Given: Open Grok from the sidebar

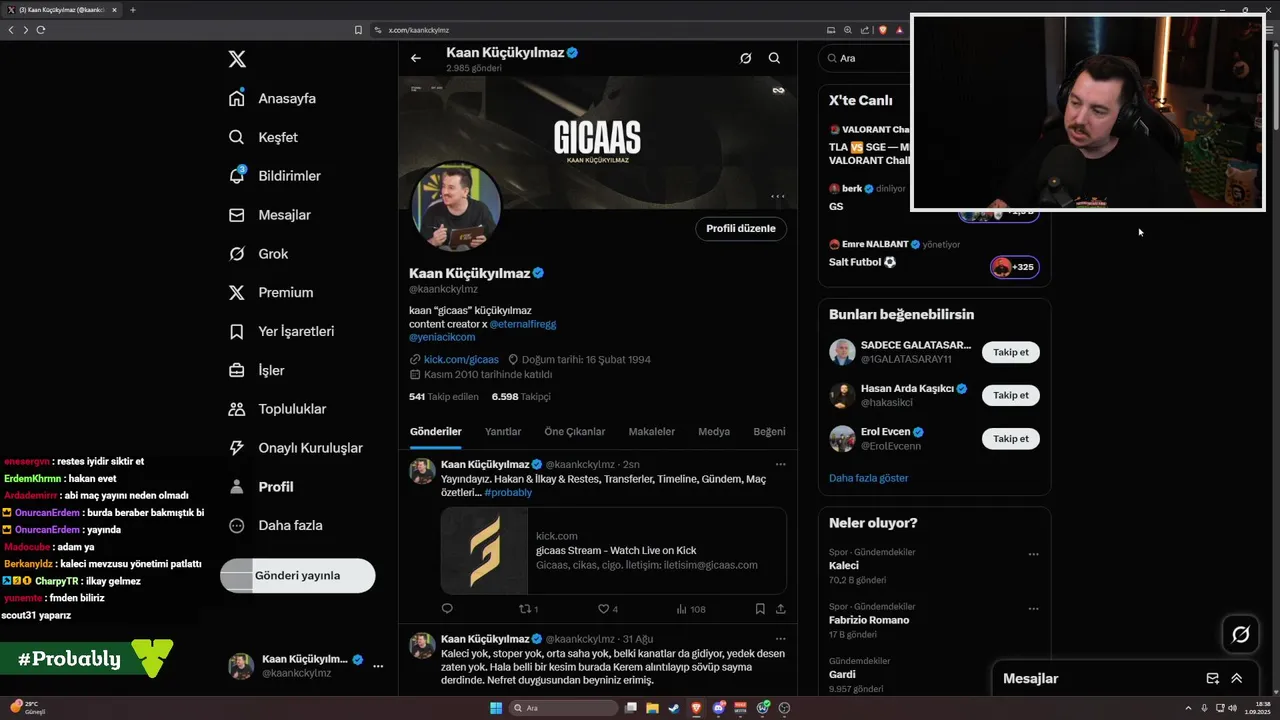Looking at the screenshot, I should point(259,254).
